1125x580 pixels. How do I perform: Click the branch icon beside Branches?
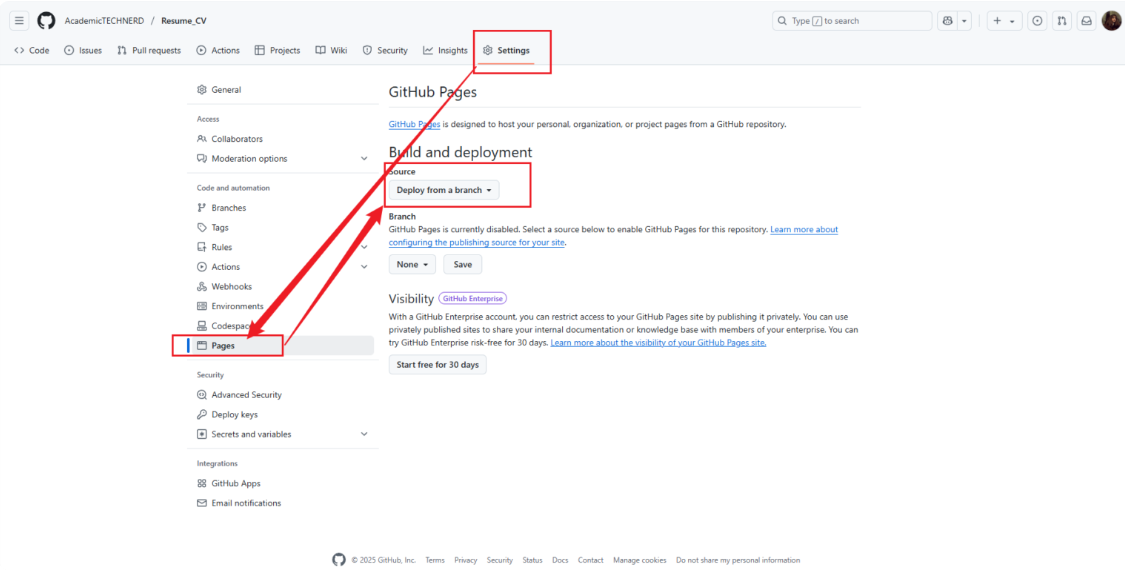(202, 207)
